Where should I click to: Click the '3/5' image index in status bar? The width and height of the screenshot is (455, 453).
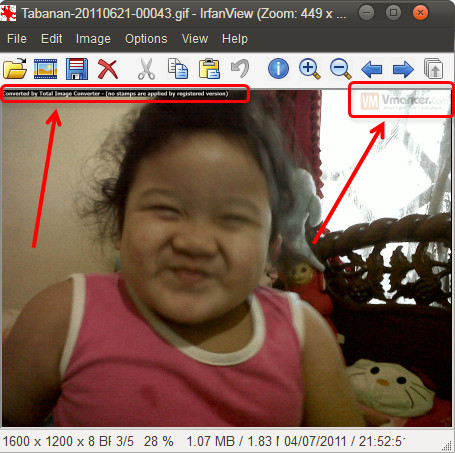(125, 441)
